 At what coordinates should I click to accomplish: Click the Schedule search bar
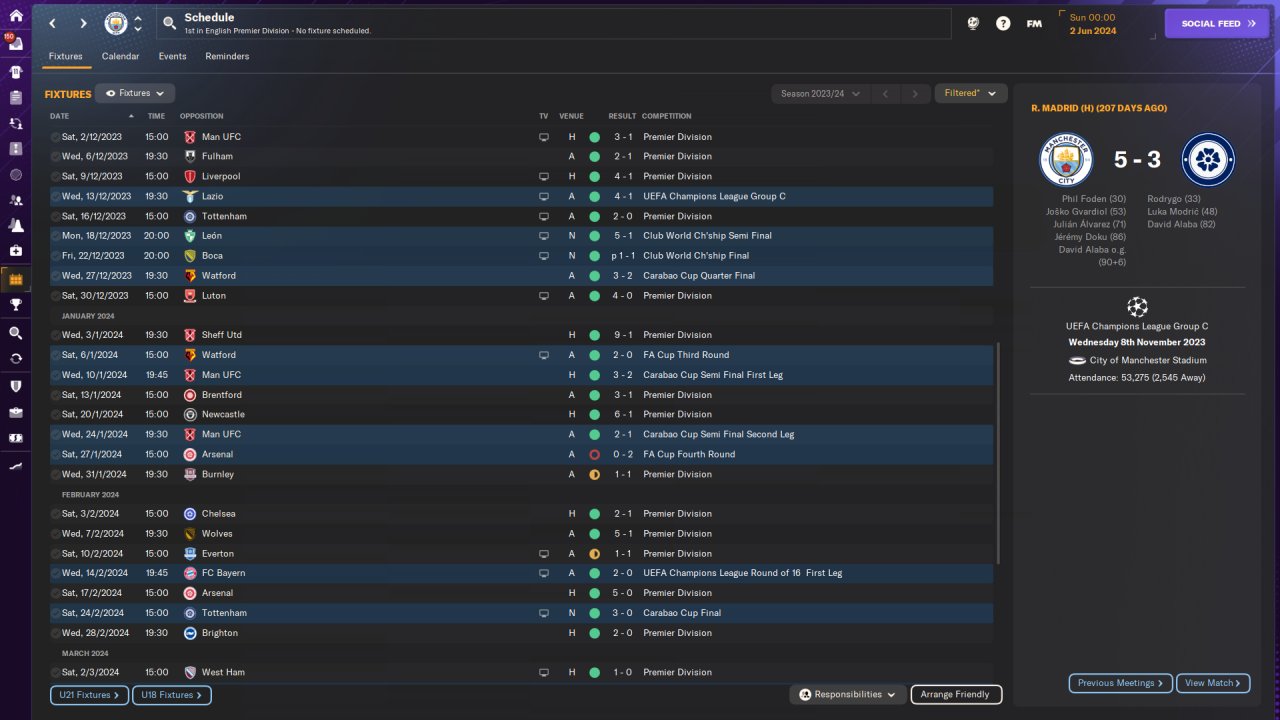[555, 23]
